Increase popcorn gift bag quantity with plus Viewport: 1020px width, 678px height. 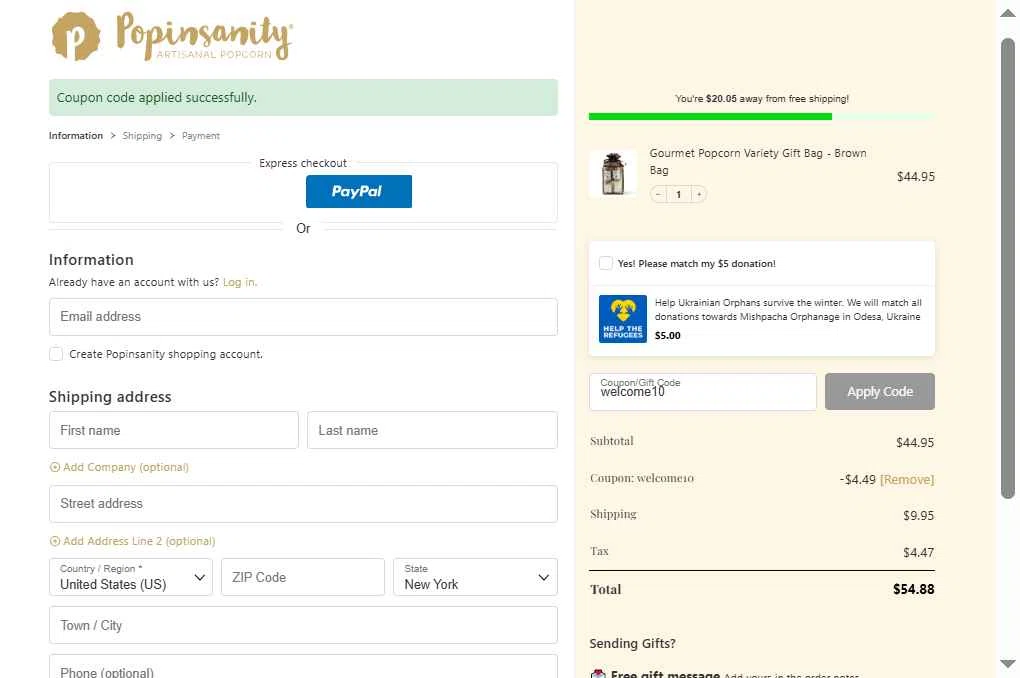[x=699, y=194]
